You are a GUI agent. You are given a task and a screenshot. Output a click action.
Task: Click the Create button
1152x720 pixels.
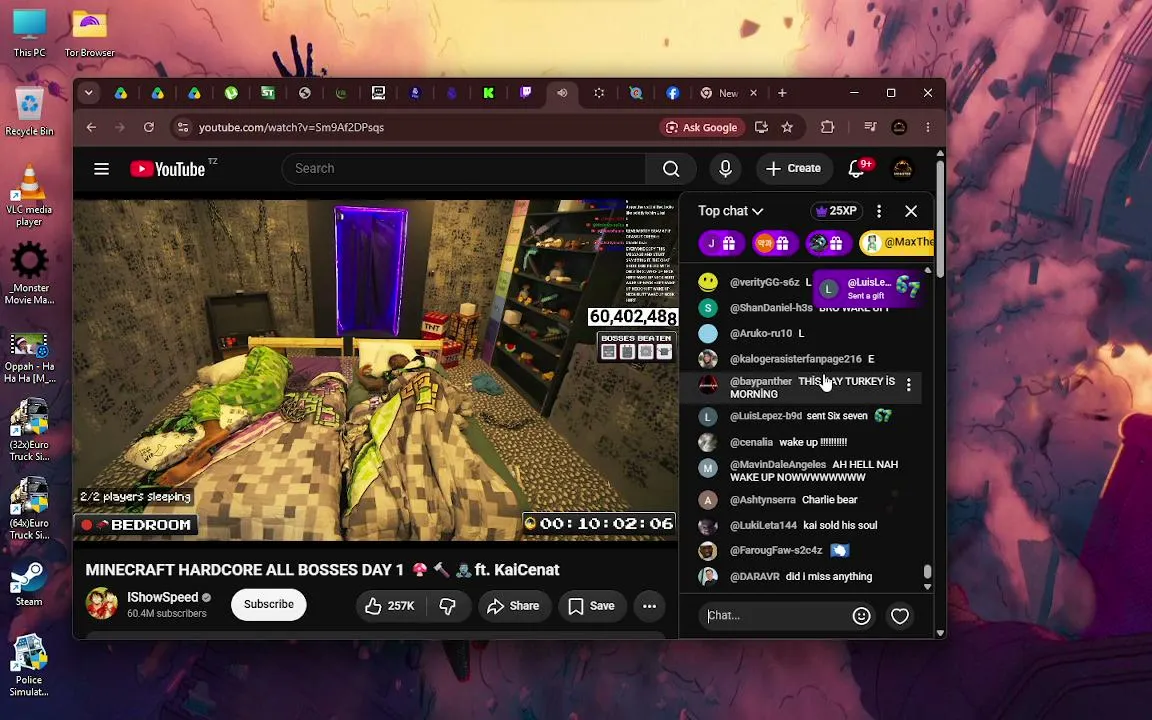pos(793,169)
